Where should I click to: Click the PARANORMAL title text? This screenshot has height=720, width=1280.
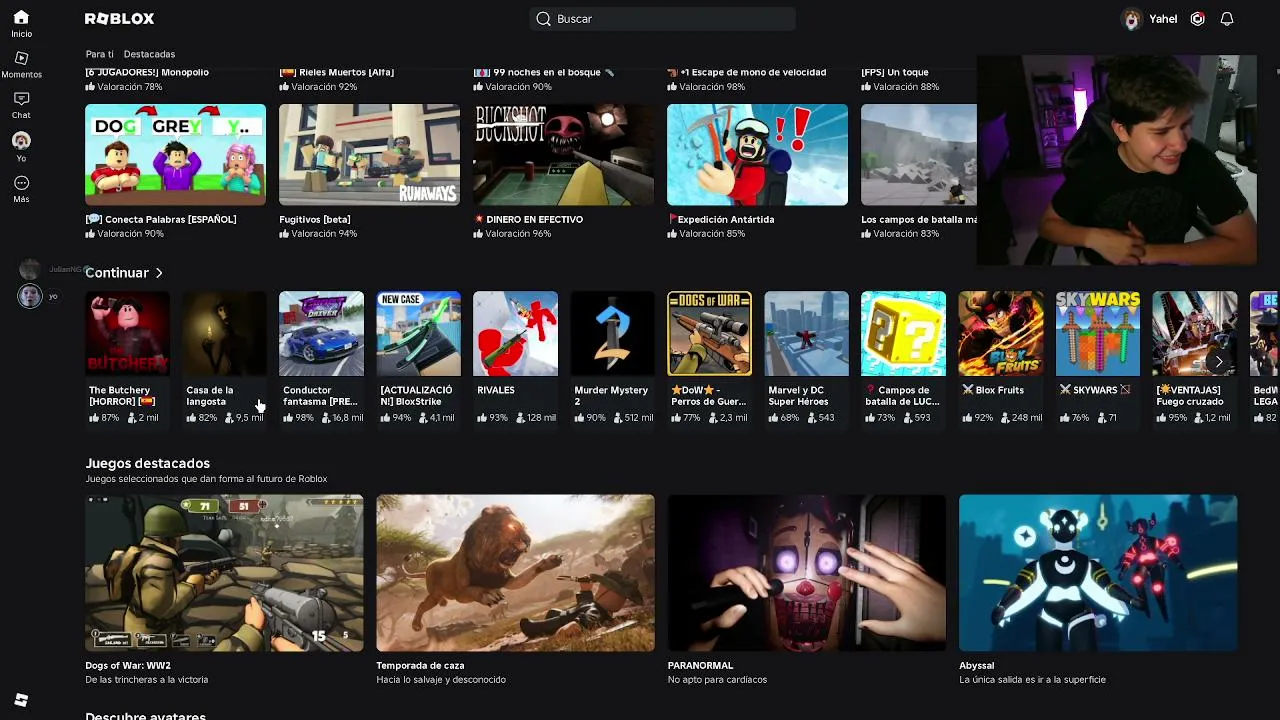click(700, 665)
